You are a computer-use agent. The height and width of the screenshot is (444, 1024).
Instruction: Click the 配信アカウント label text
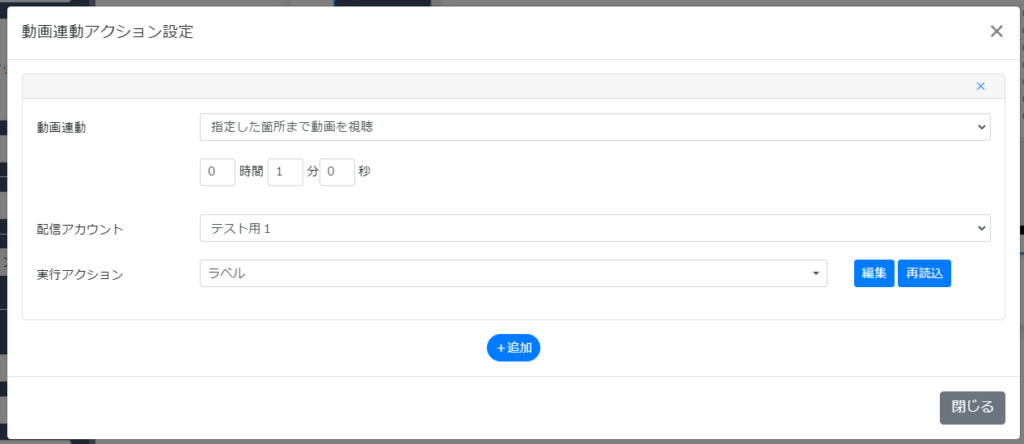pyautogui.click(x=80, y=229)
